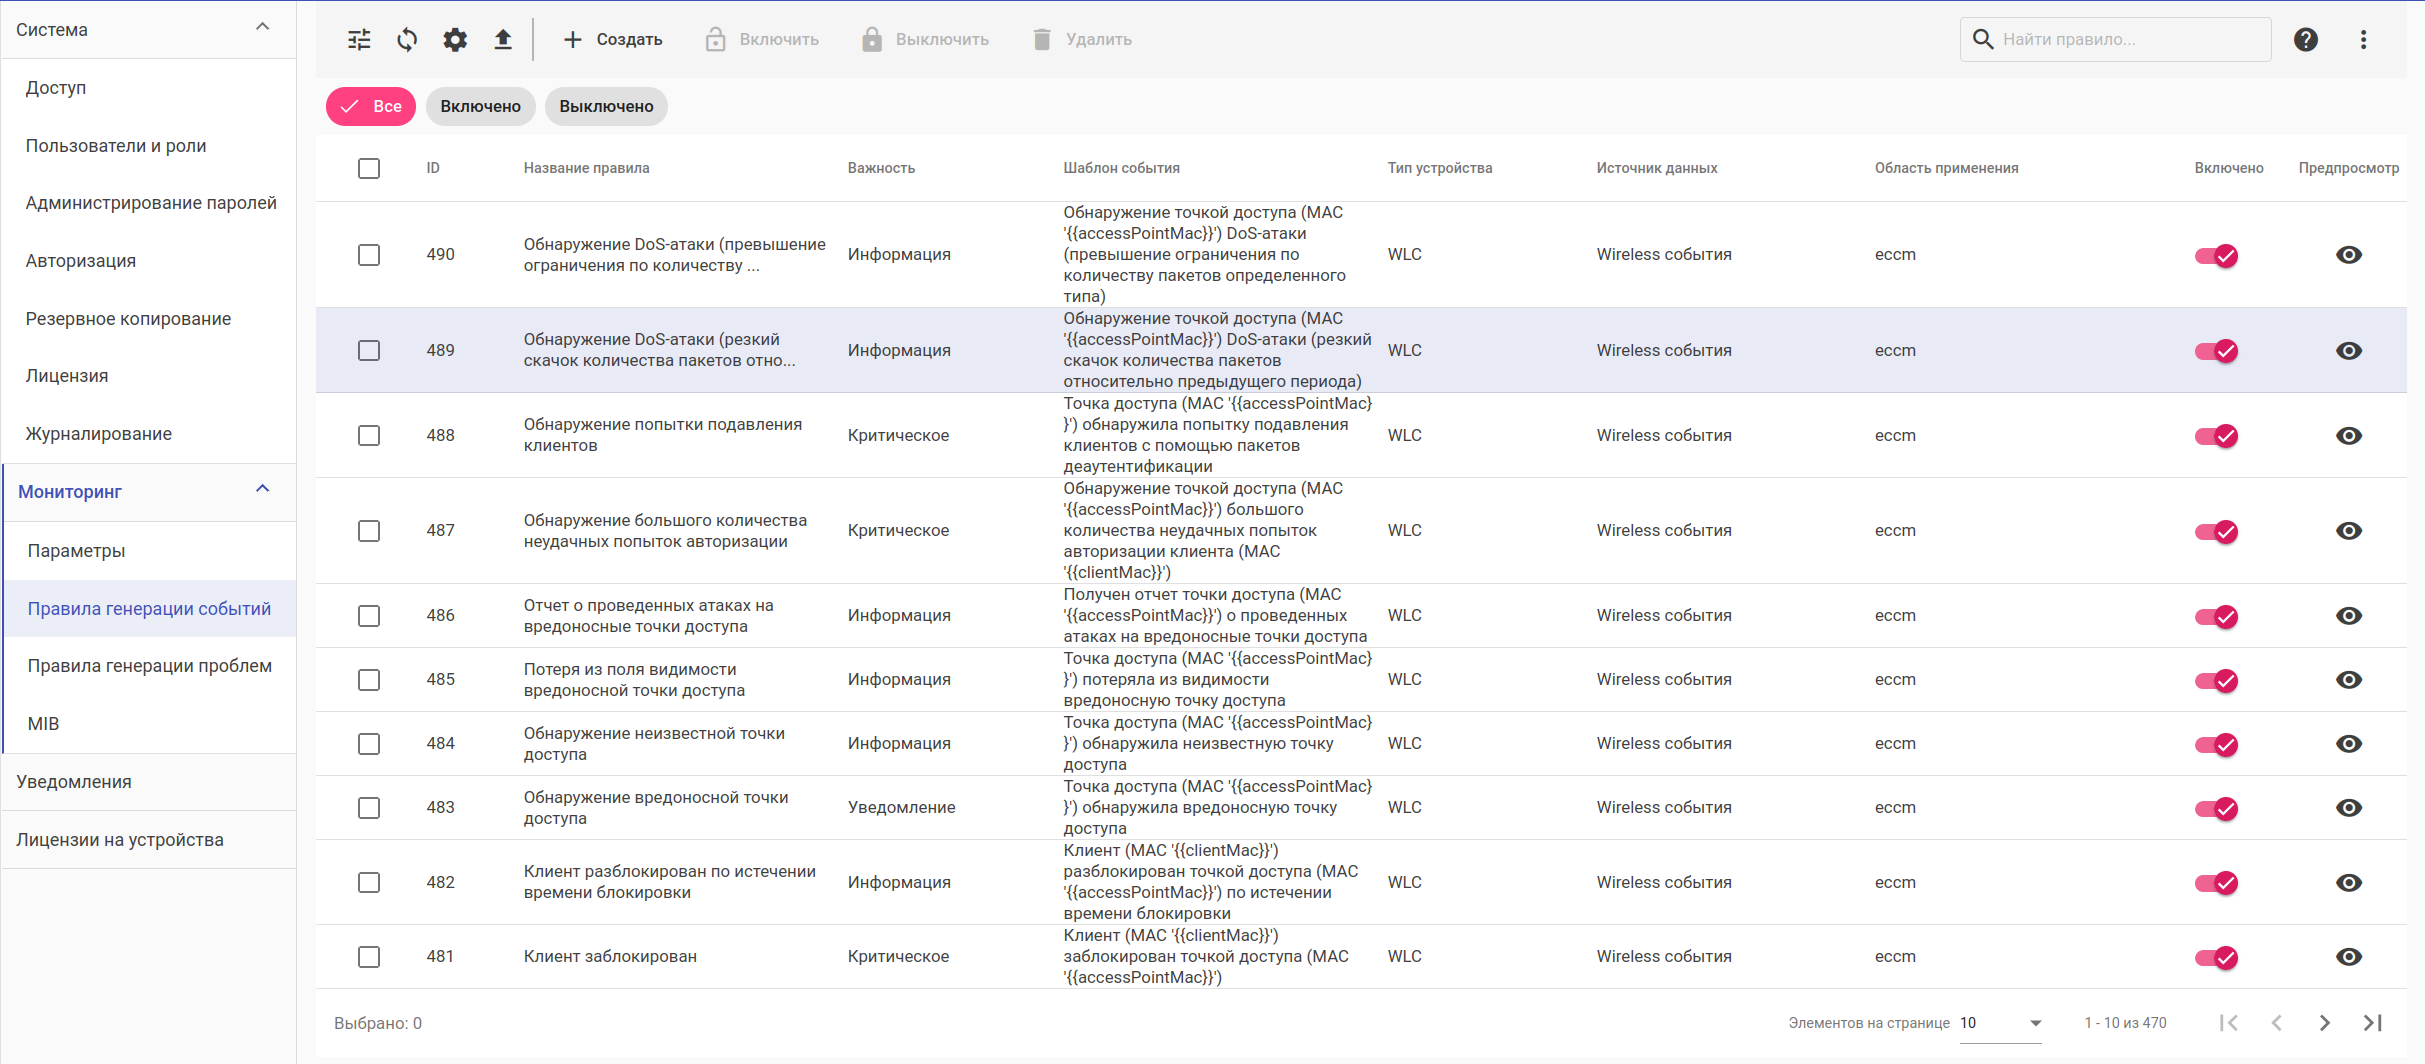
Task: Click the Создать button
Action: tap(613, 40)
